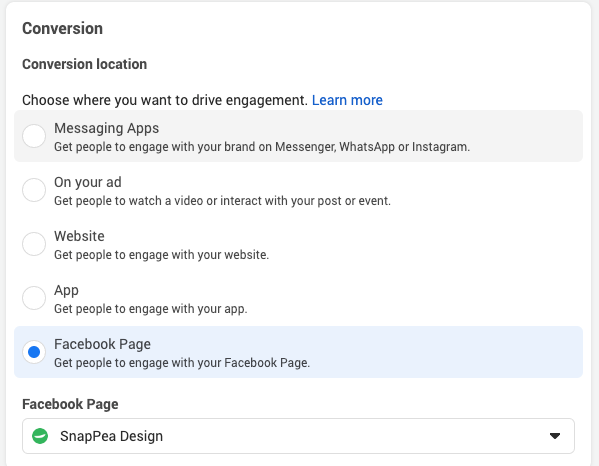
Task: Select the Messaging Apps radio button
Action: click(x=34, y=136)
